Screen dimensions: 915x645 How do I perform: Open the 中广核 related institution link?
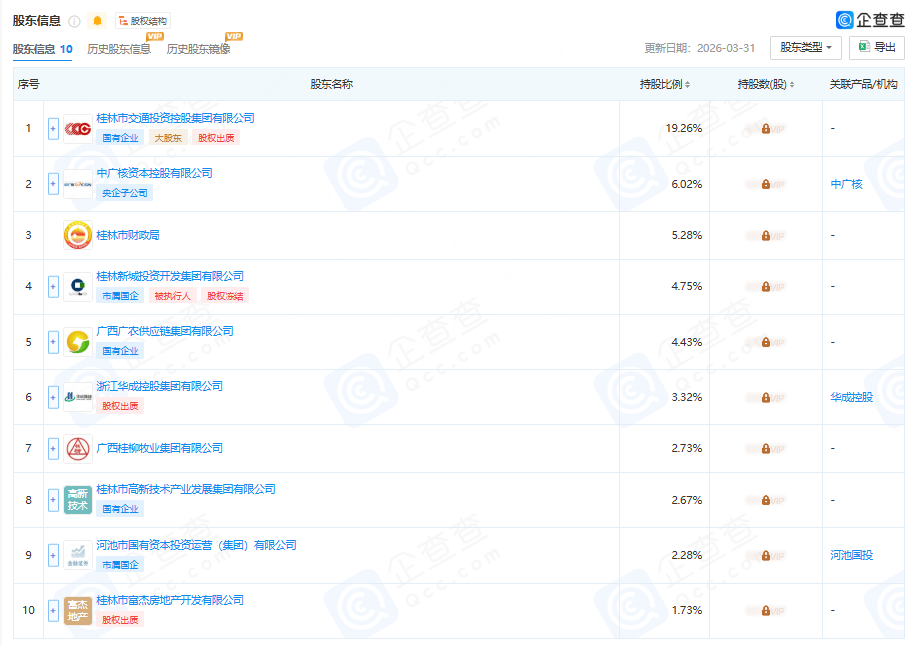tap(846, 184)
